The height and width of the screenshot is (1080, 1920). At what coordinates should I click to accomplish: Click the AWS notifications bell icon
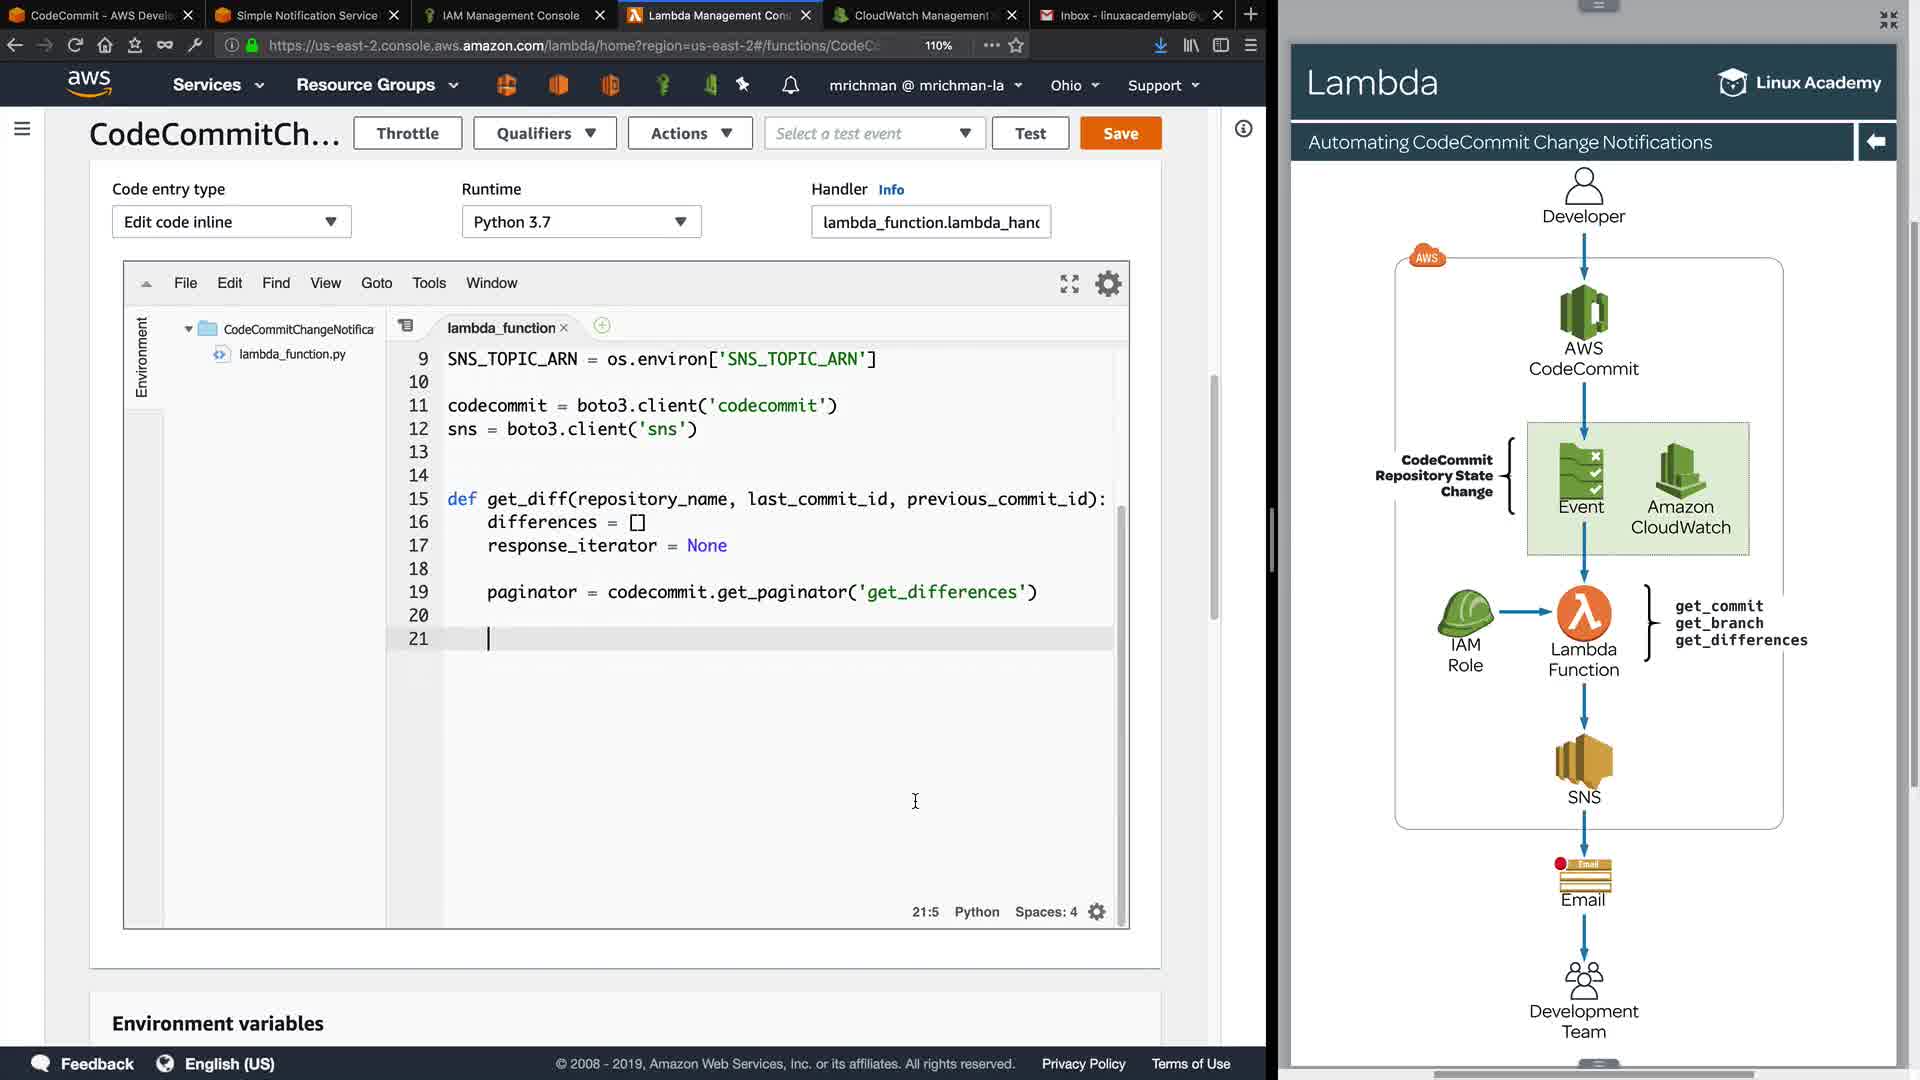(x=790, y=85)
